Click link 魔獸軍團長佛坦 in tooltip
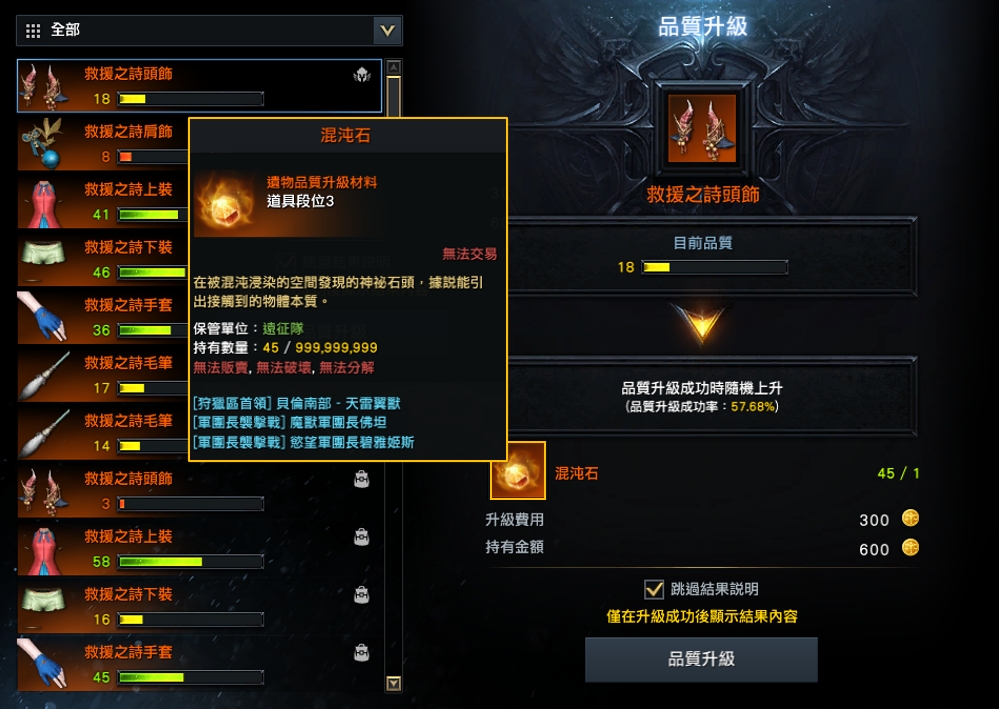The height and width of the screenshot is (709, 999). coord(338,422)
